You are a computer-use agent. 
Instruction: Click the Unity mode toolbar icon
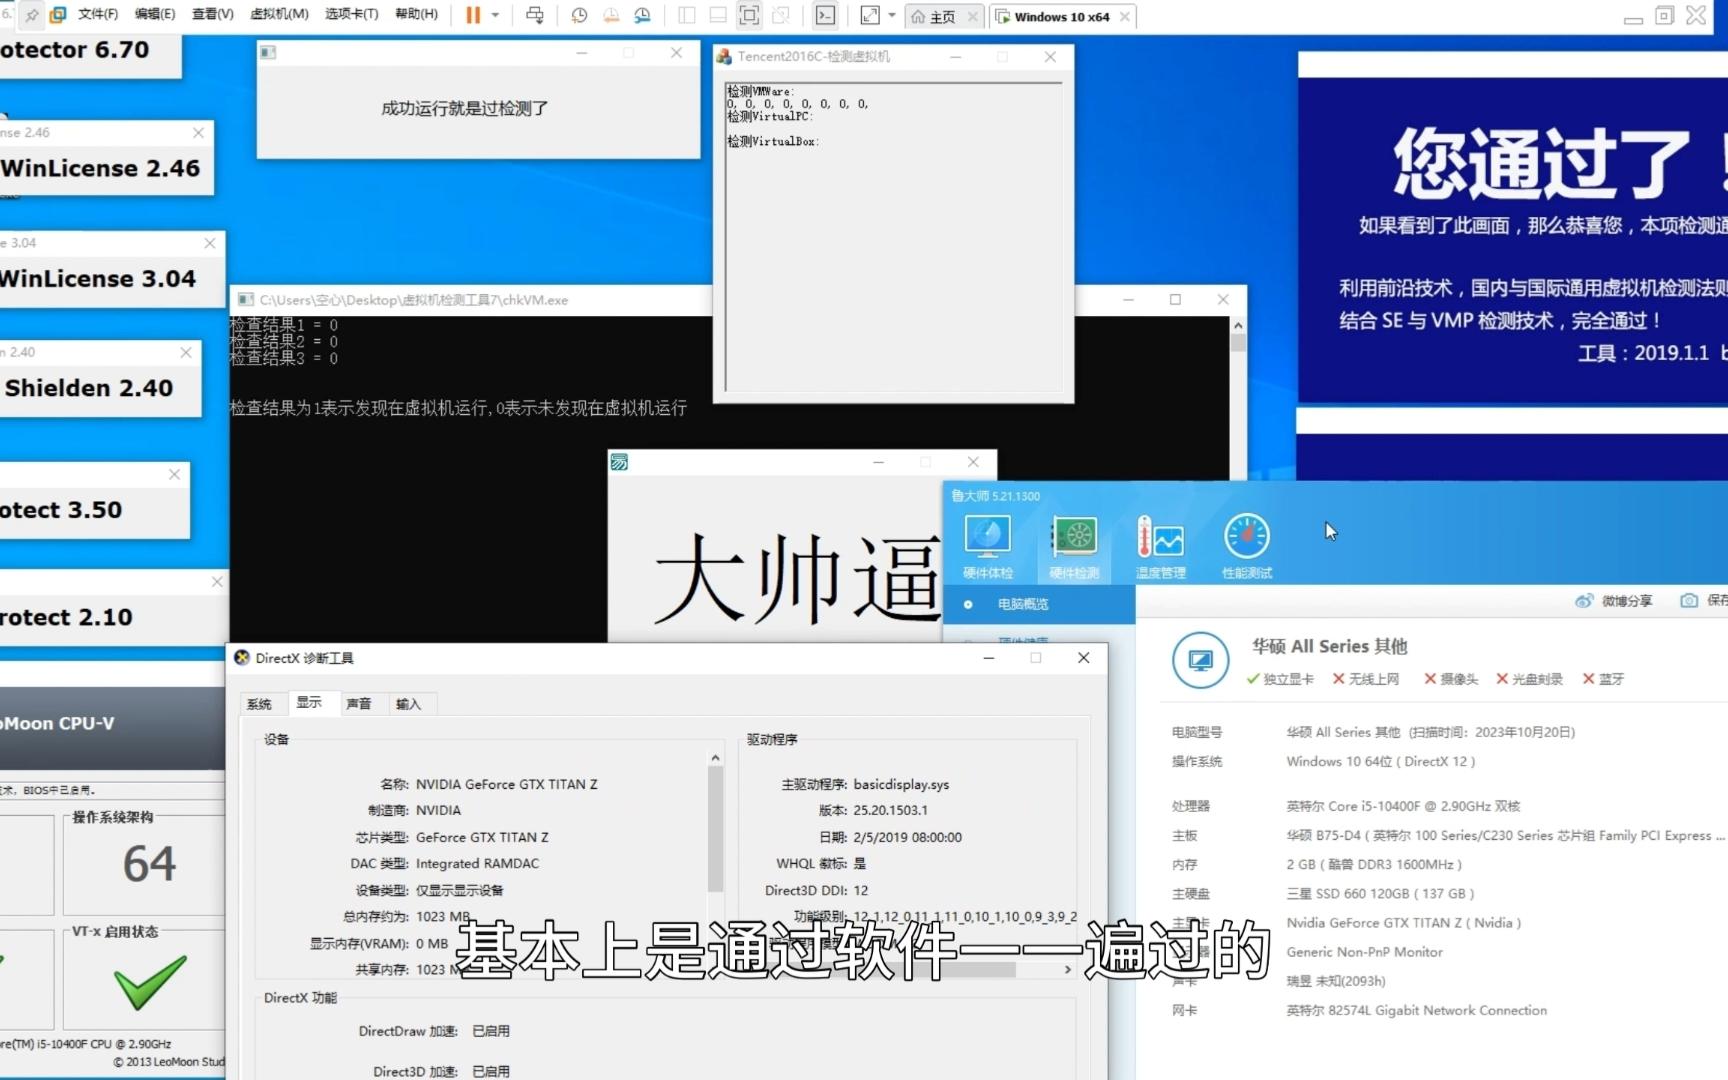pyautogui.click(x=781, y=15)
